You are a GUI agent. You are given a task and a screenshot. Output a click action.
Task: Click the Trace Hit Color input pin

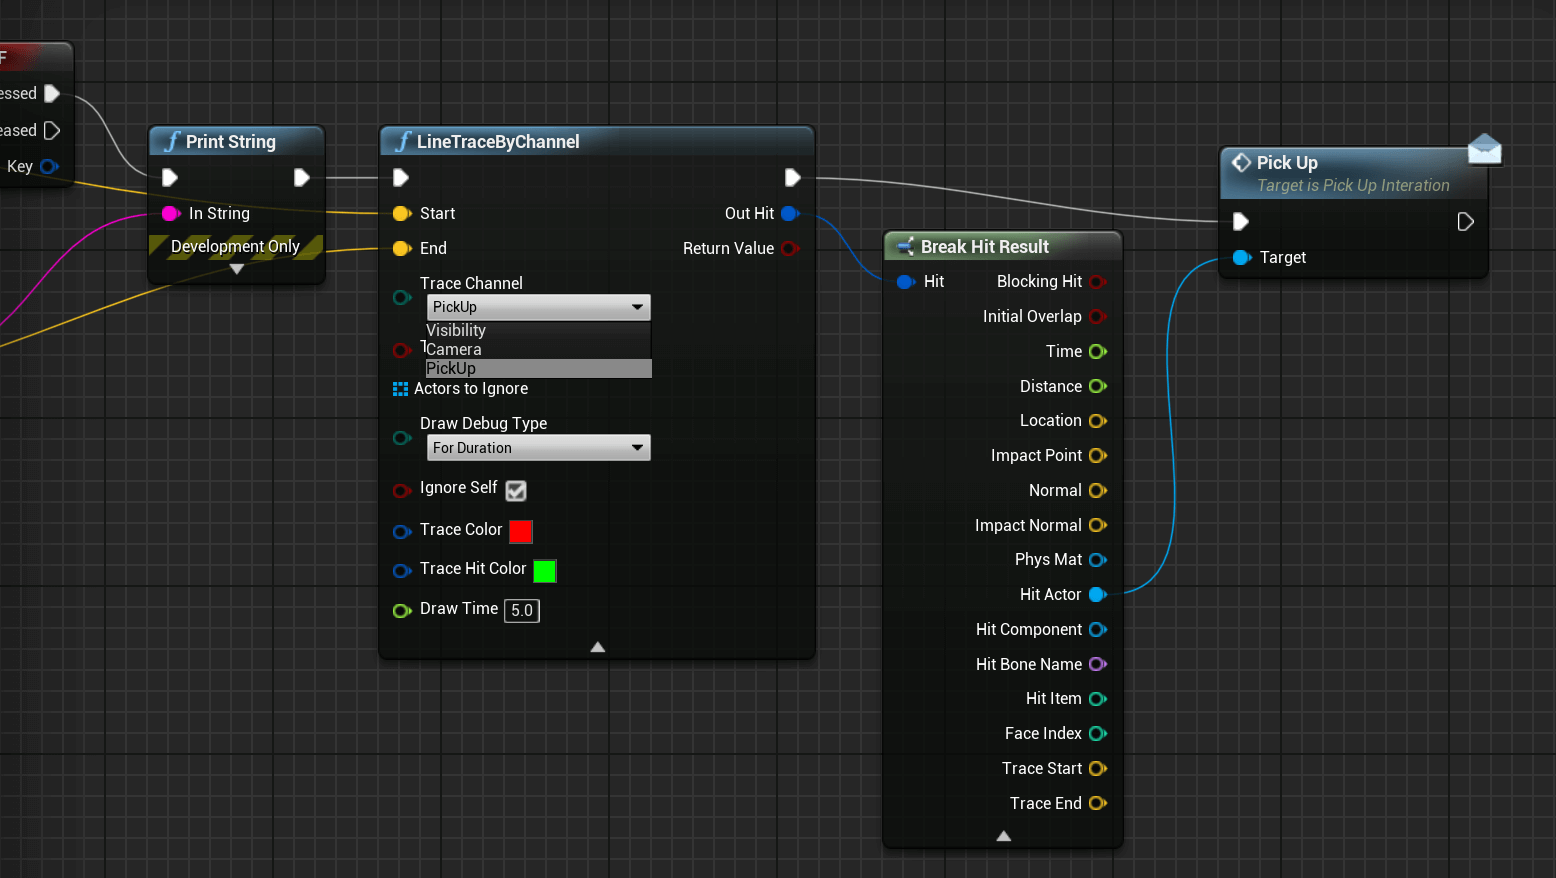point(402,571)
